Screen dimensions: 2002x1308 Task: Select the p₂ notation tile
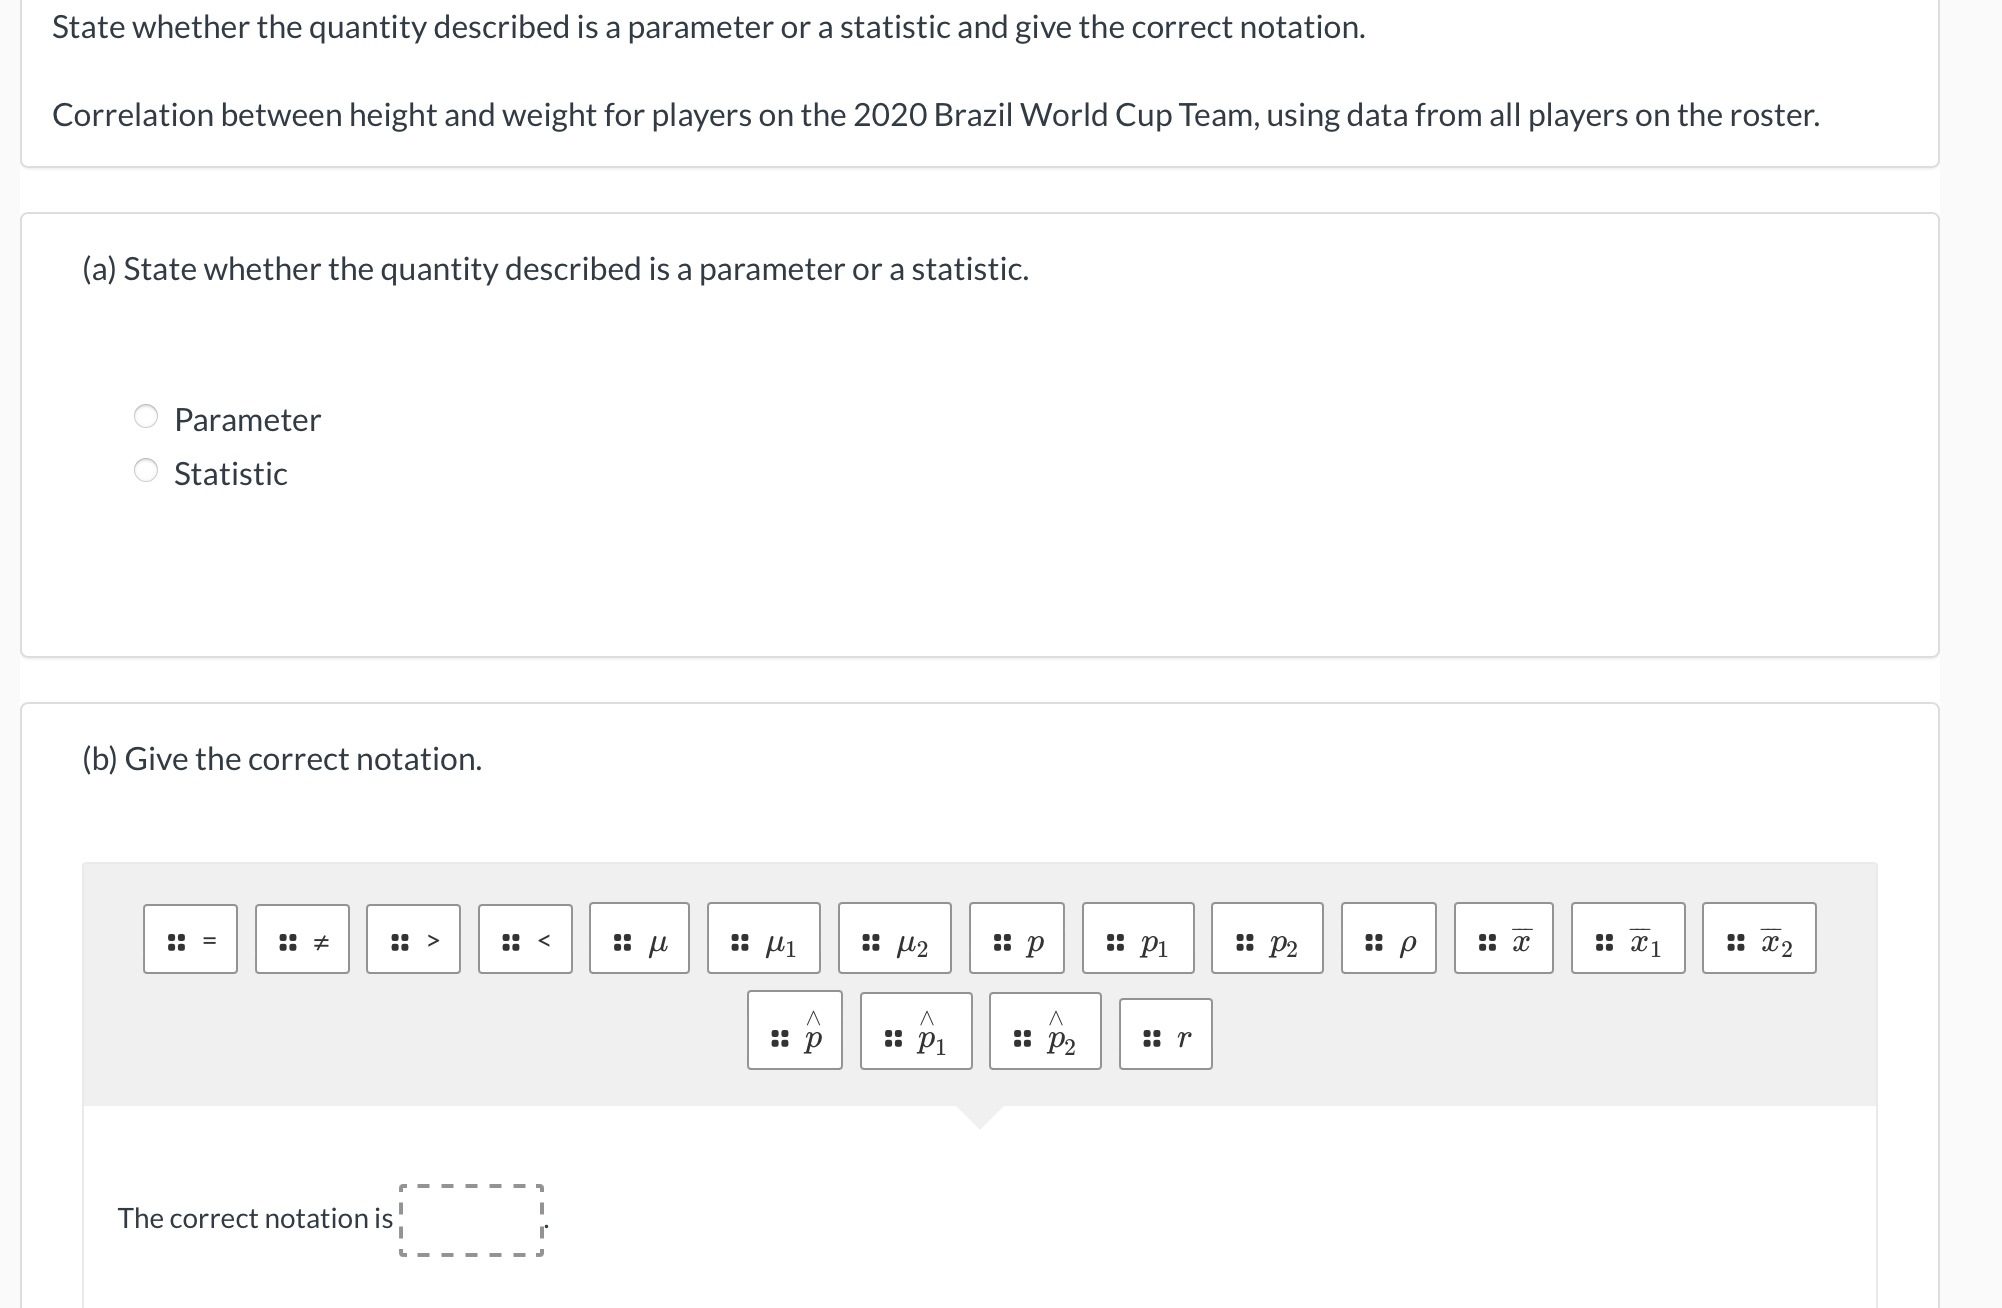point(1265,940)
